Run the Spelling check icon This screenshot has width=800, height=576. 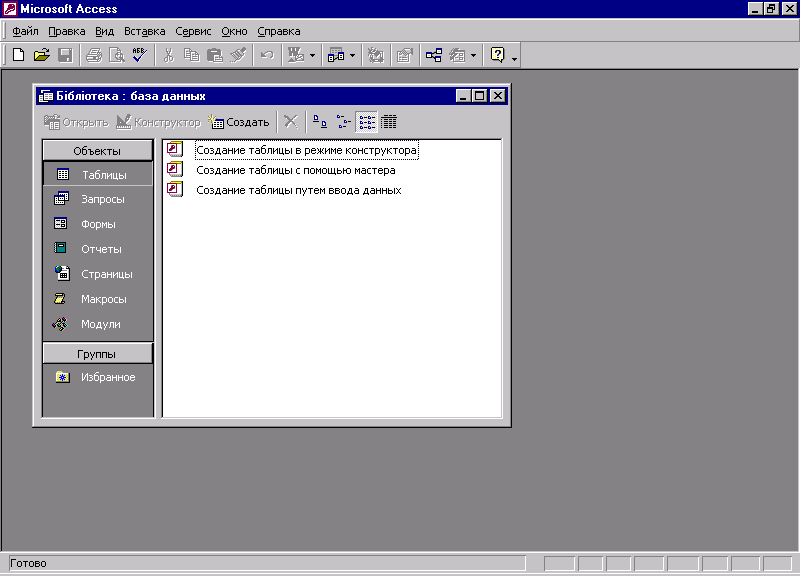pyautogui.click(x=140, y=55)
